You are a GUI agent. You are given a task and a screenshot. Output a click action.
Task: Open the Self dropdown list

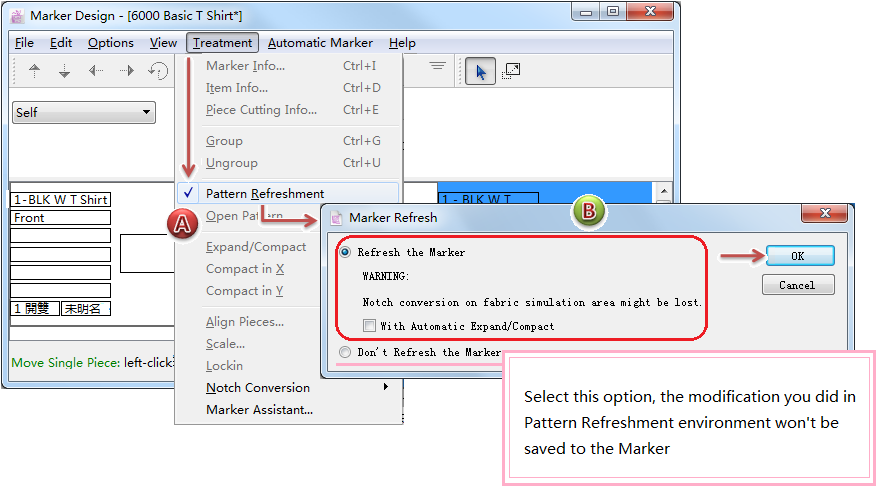click(x=84, y=112)
